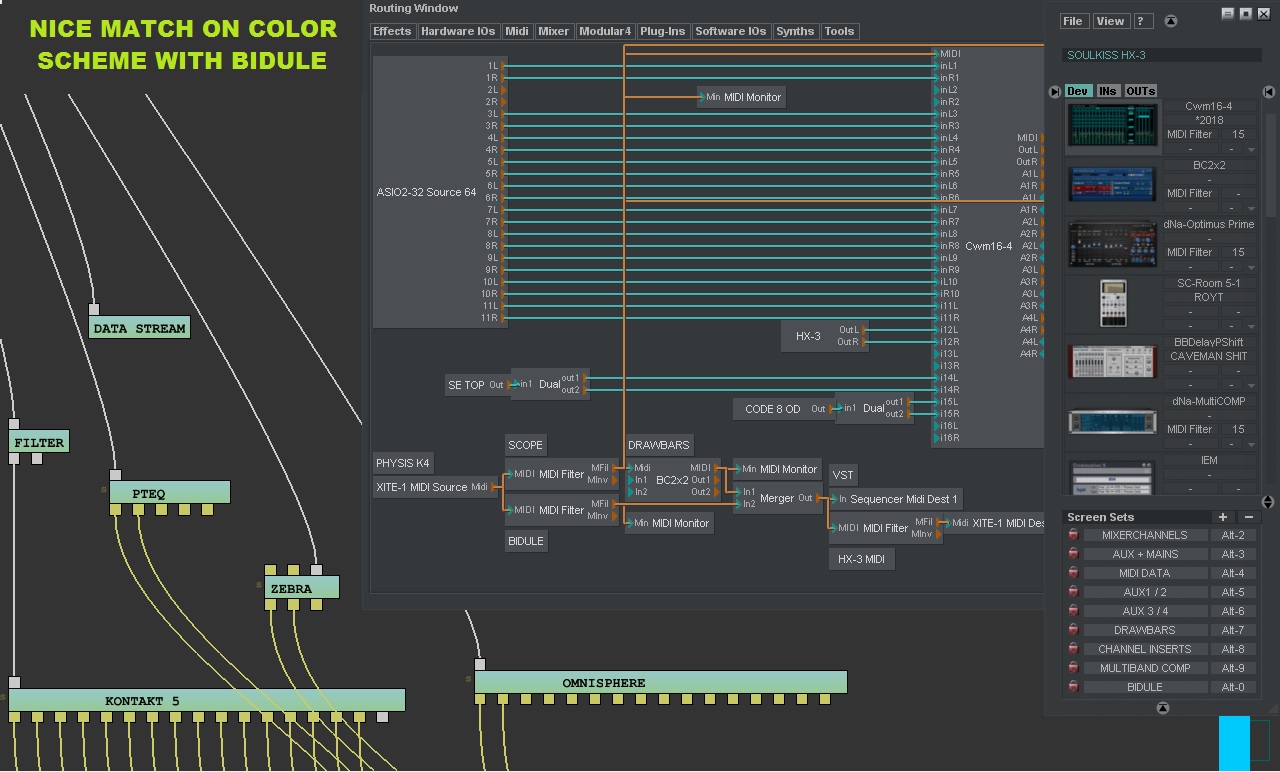The image size is (1280, 772).
Task: Open the dropdown arrow under SC-Room 5-1 entry
Action: click(1251, 327)
